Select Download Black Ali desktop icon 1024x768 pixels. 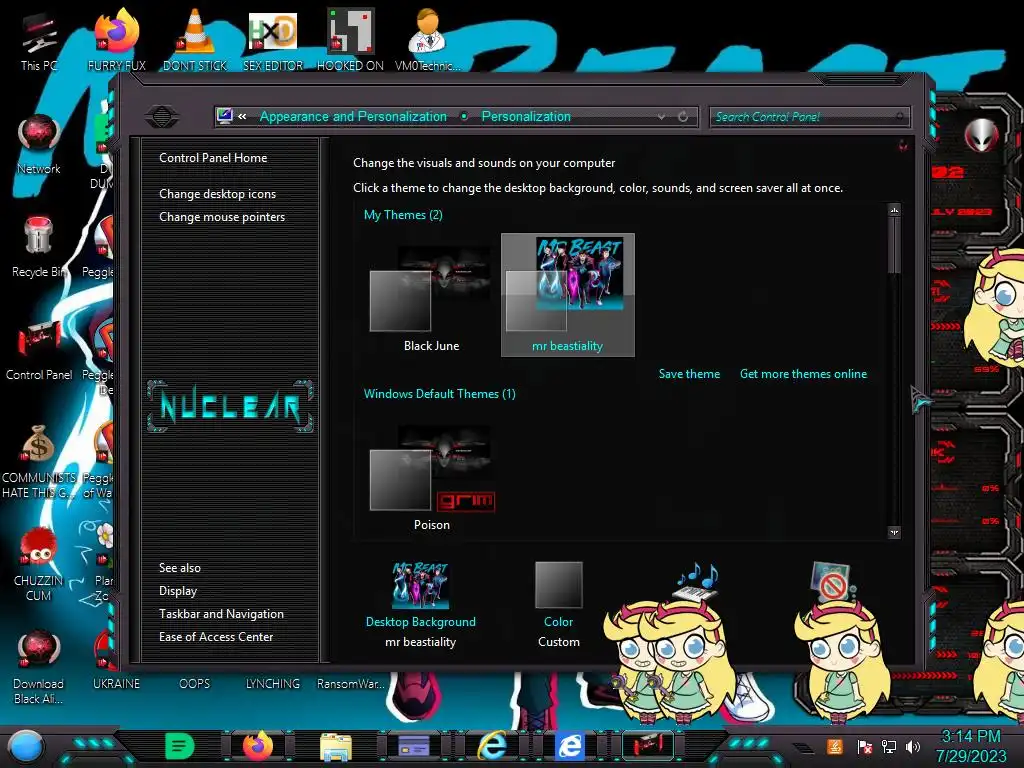click(x=39, y=667)
